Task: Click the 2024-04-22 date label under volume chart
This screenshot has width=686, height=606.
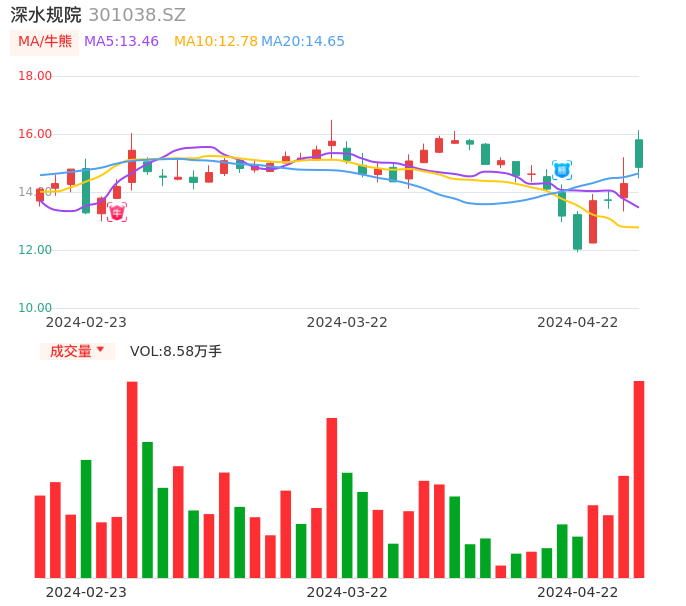Action: (578, 592)
